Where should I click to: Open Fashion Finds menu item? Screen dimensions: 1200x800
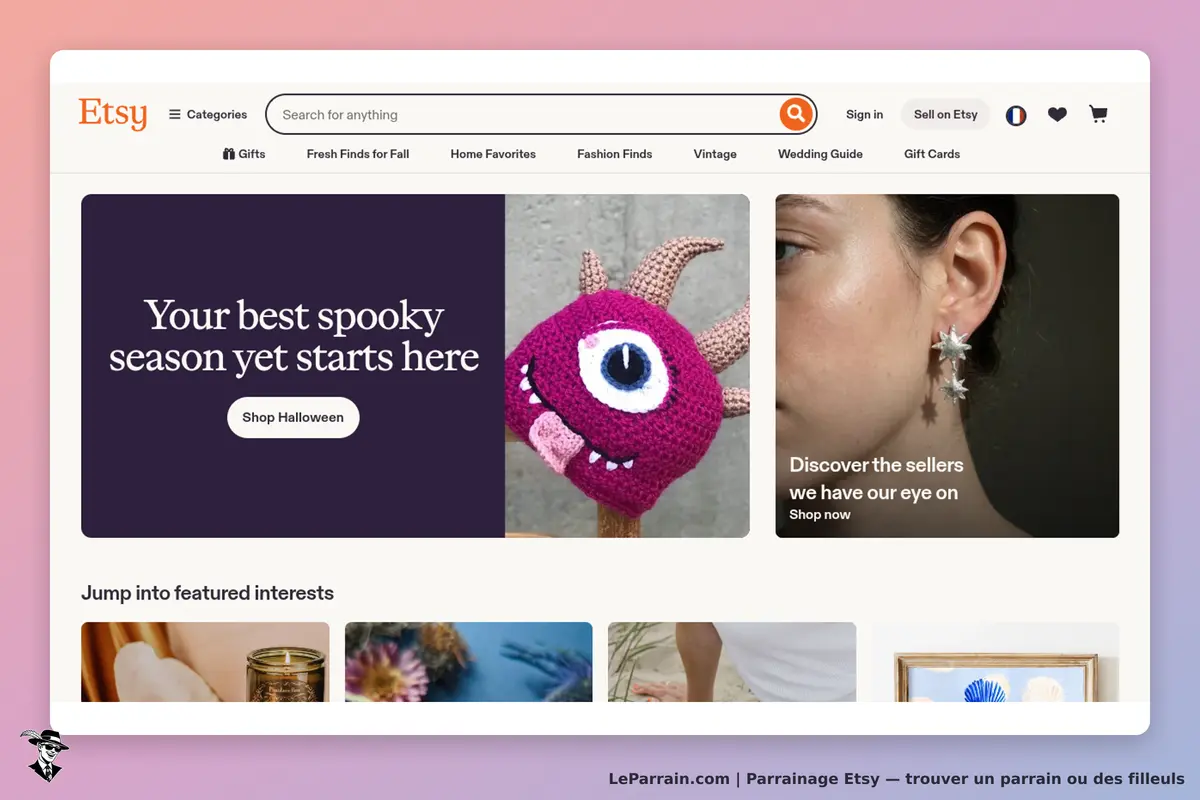[x=614, y=154]
